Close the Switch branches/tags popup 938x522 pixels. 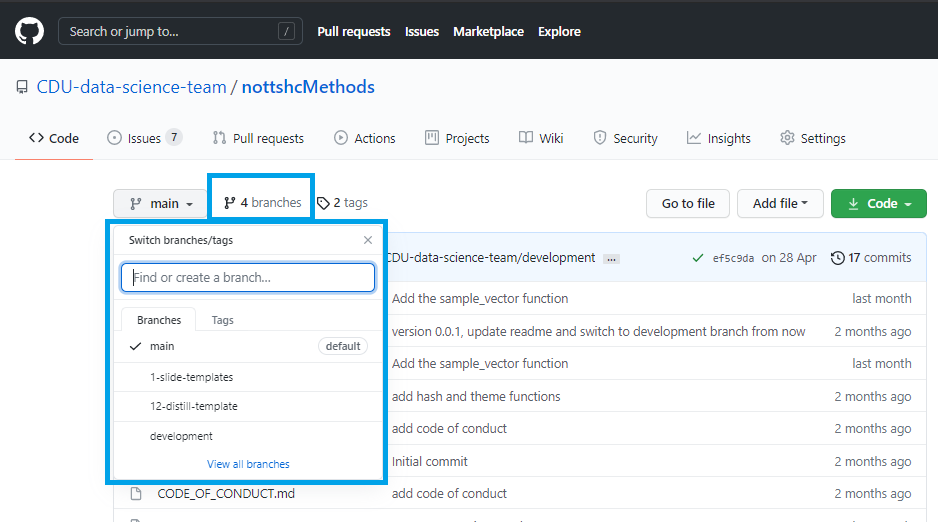coord(368,240)
